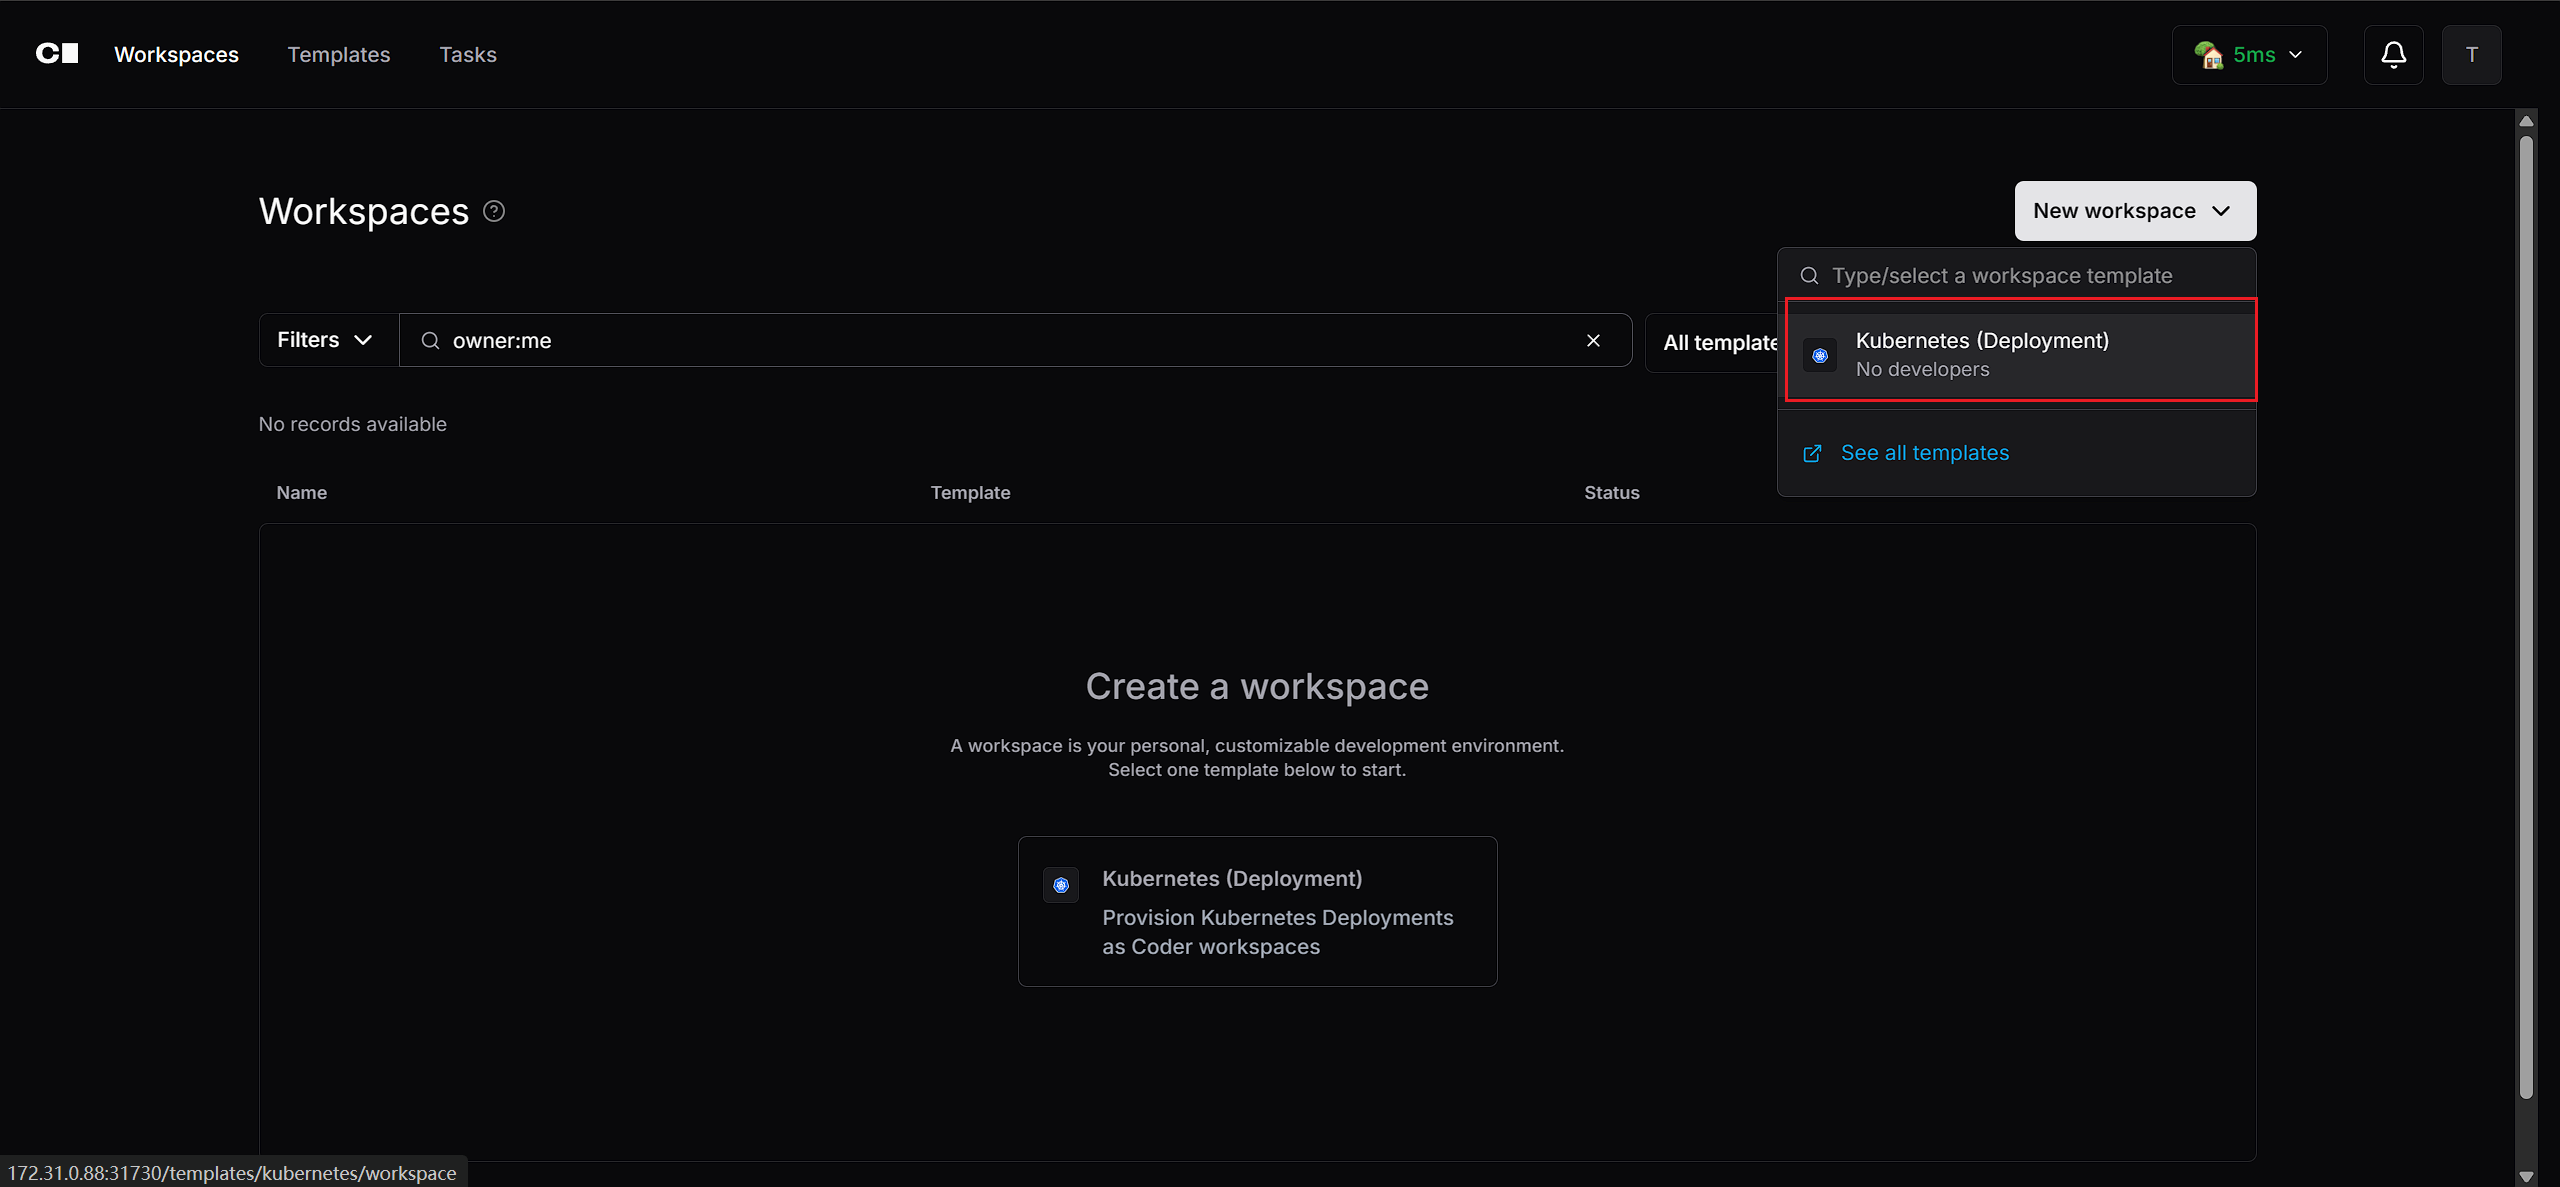This screenshot has height=1187, width=2560.
Task: Clear the owner:me search filter
Action: [1593, 341]
